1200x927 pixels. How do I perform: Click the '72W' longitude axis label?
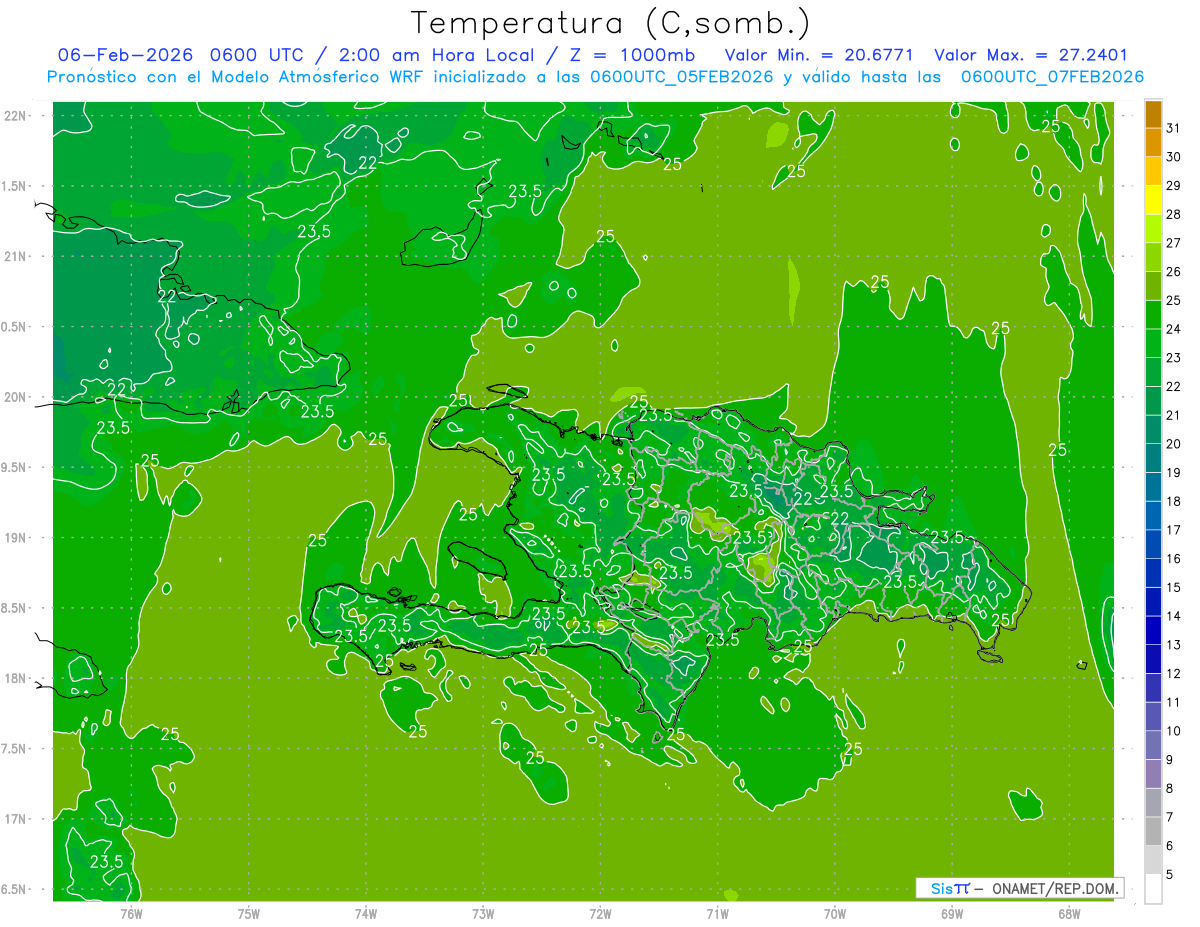point(601,913)
